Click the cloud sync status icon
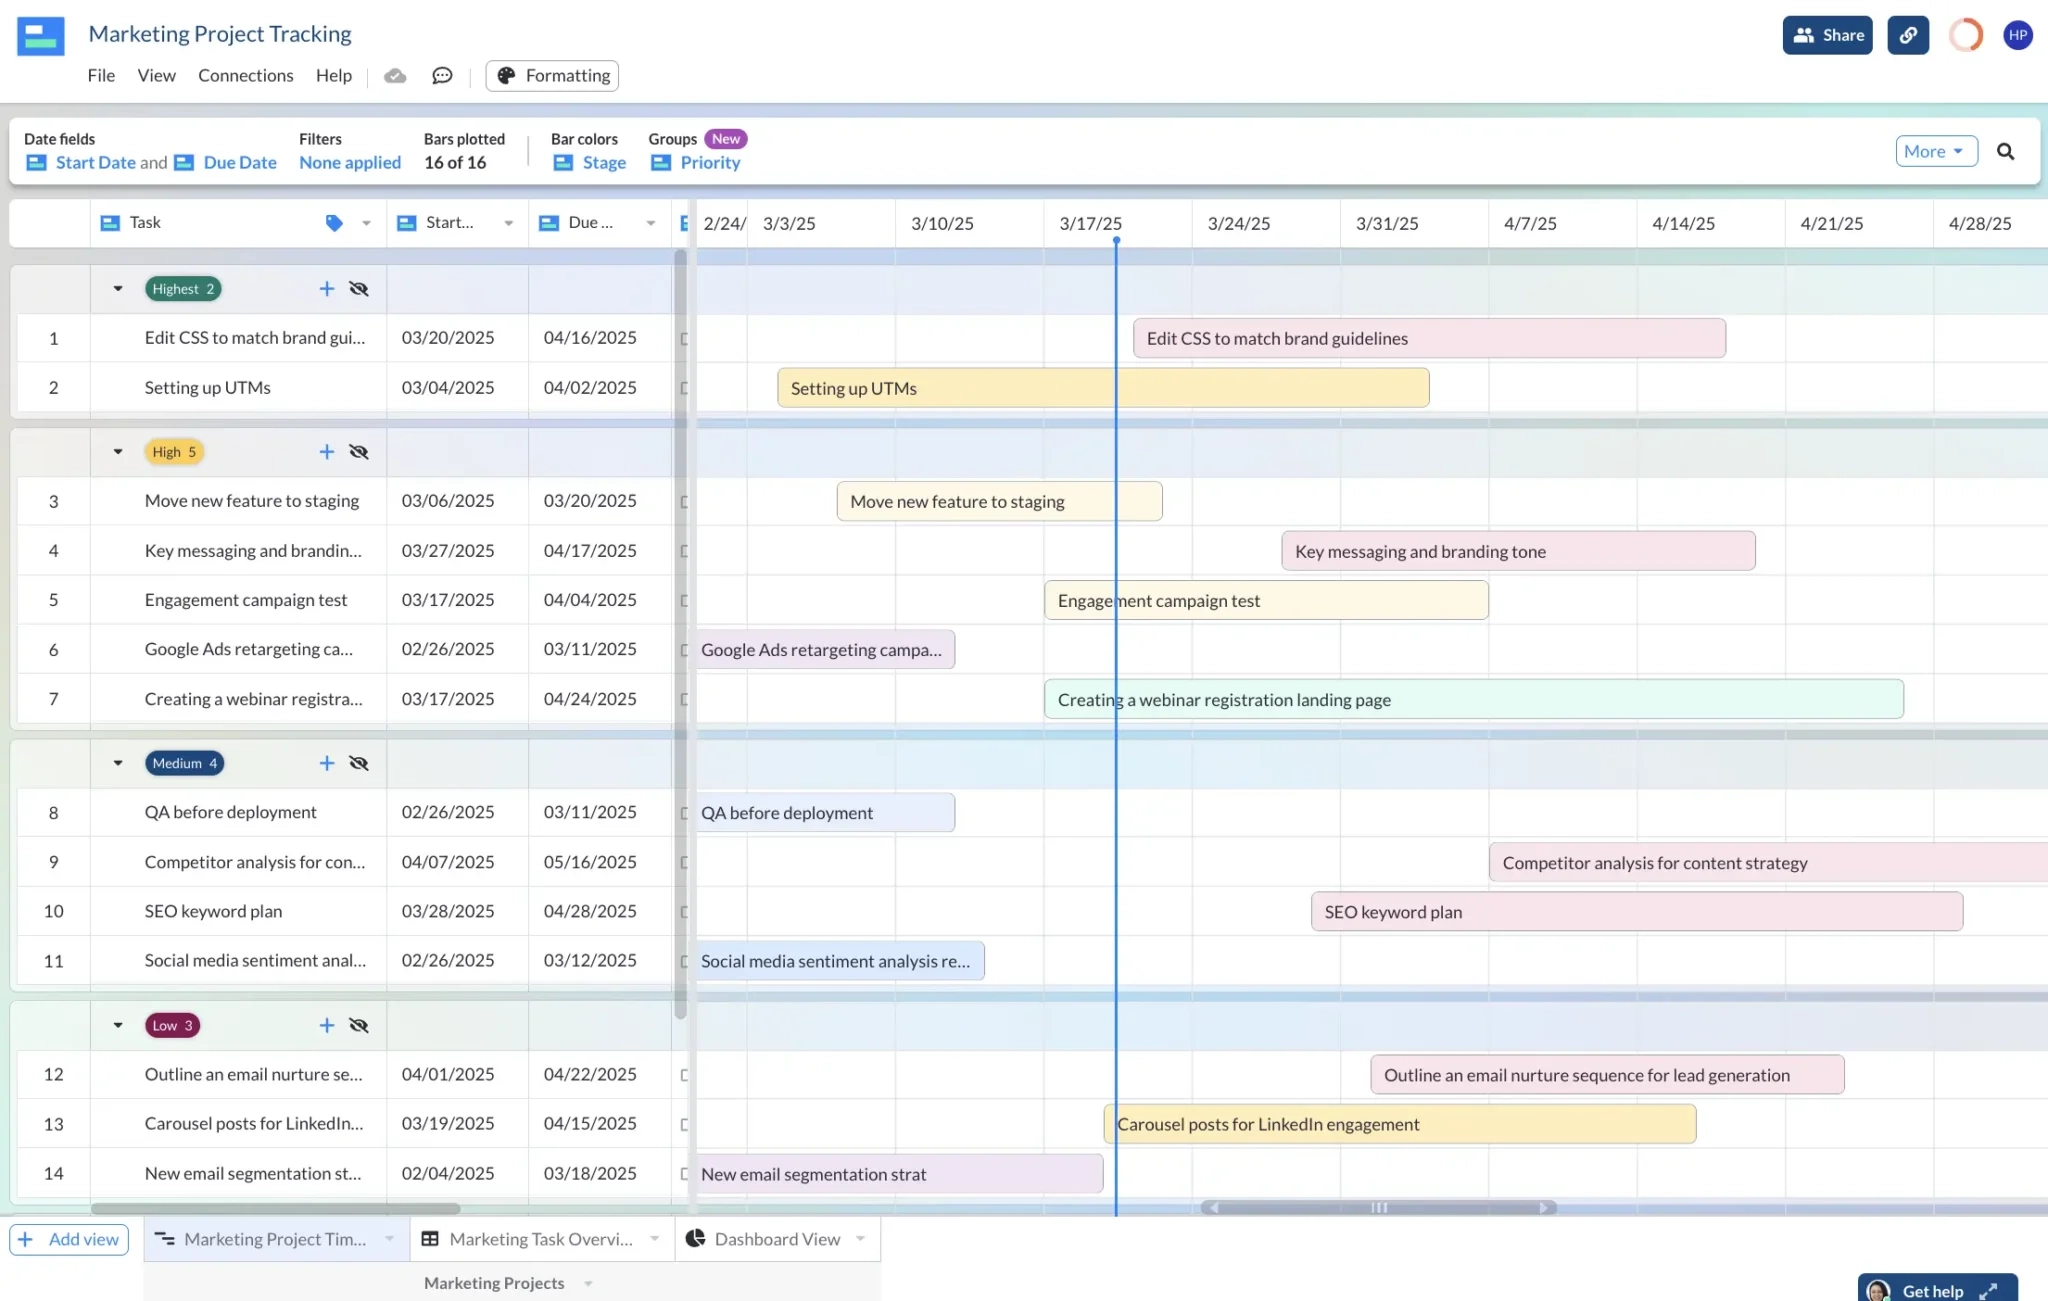This screenshot has height=1301, width=2048. pyautogui.click(x=395, y=76)
